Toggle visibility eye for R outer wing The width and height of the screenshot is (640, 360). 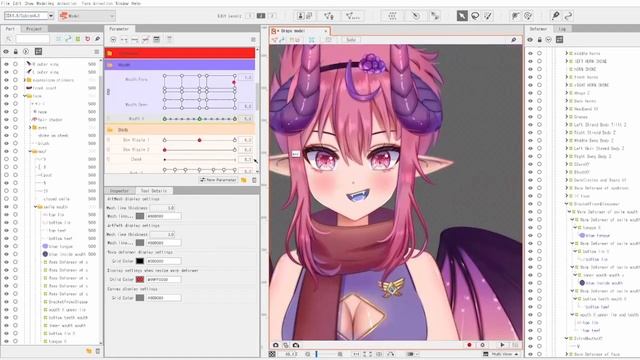point(6,64)
